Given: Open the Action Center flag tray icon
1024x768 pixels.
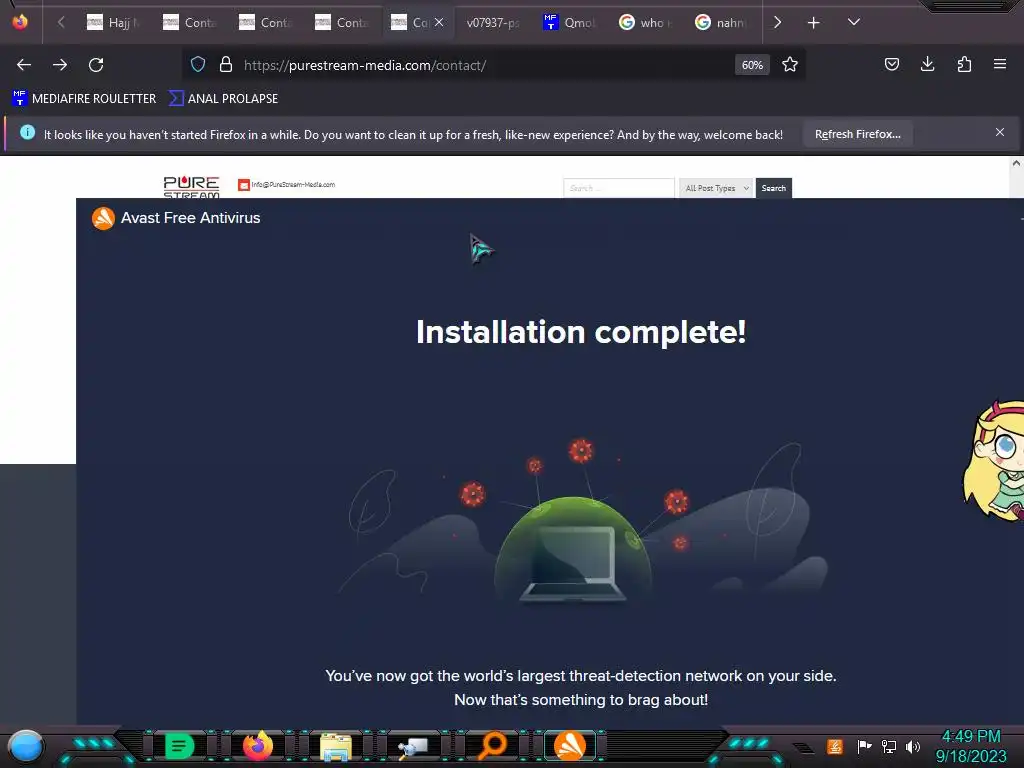Looking at the screenshot, I should click(863, 746).
